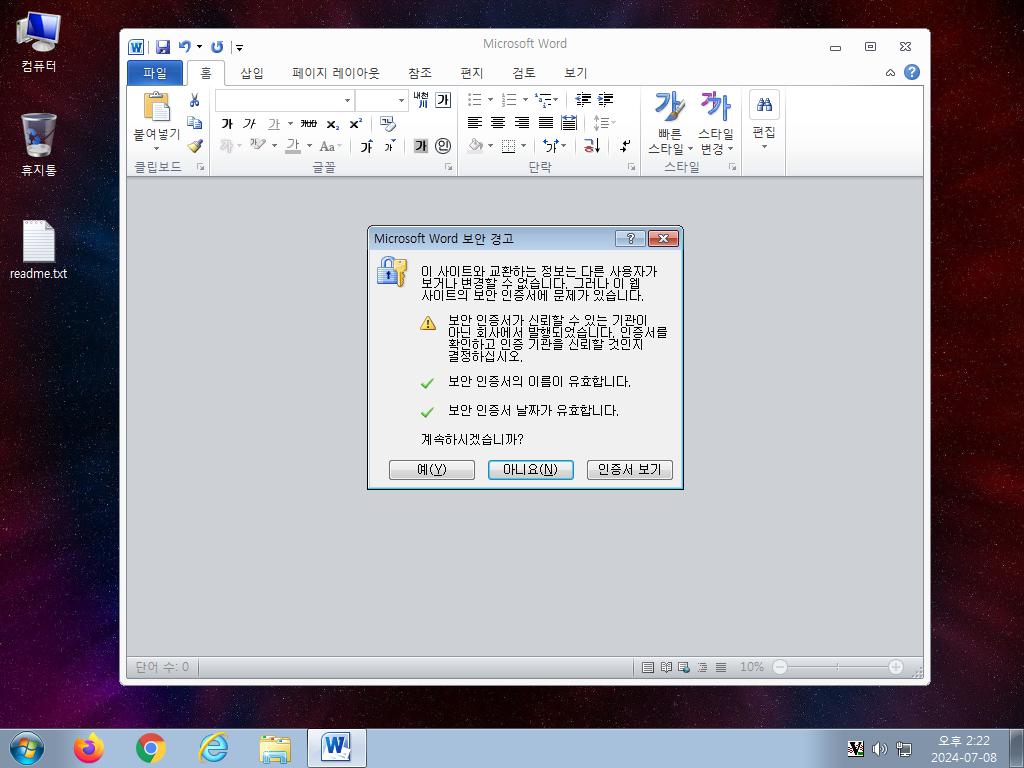The width and height of the screenshot is (1024, 768).
Task: Click View Certificate (인증서 보기) button
Action: (630, 470)
